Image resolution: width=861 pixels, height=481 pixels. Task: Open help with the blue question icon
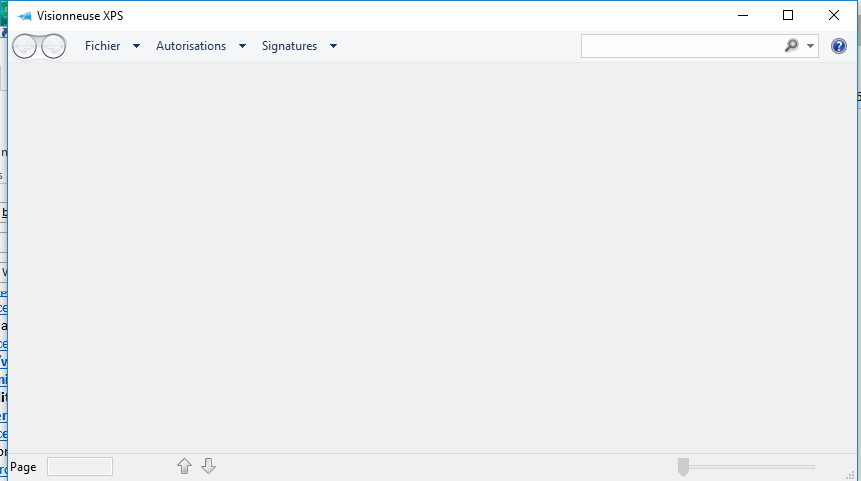click(838, 46)
